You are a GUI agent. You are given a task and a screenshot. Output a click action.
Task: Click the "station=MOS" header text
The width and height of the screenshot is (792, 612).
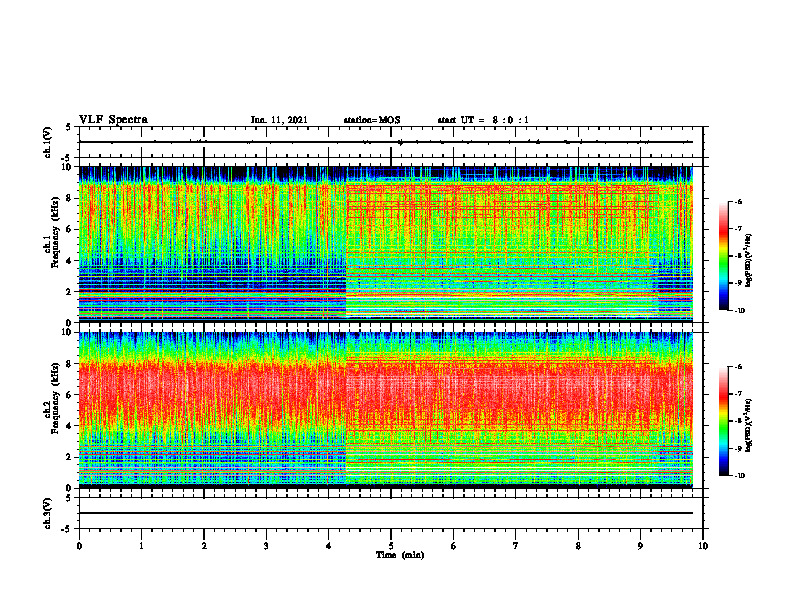coord(372,120)
